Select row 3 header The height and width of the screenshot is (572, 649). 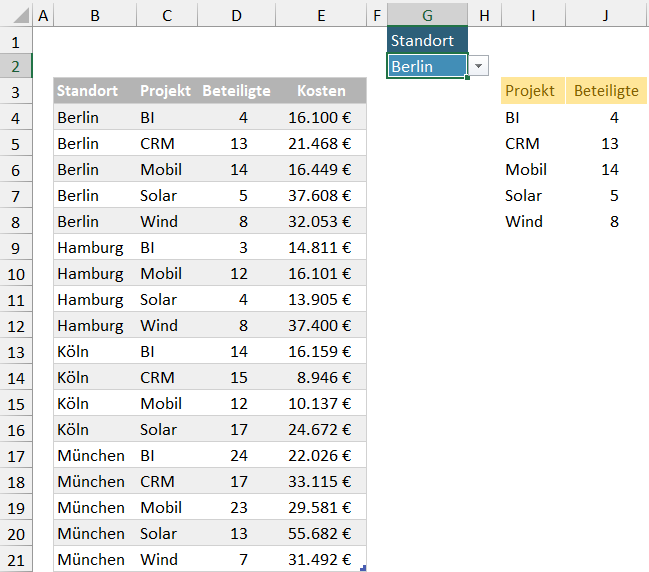[x=16, y=92]
